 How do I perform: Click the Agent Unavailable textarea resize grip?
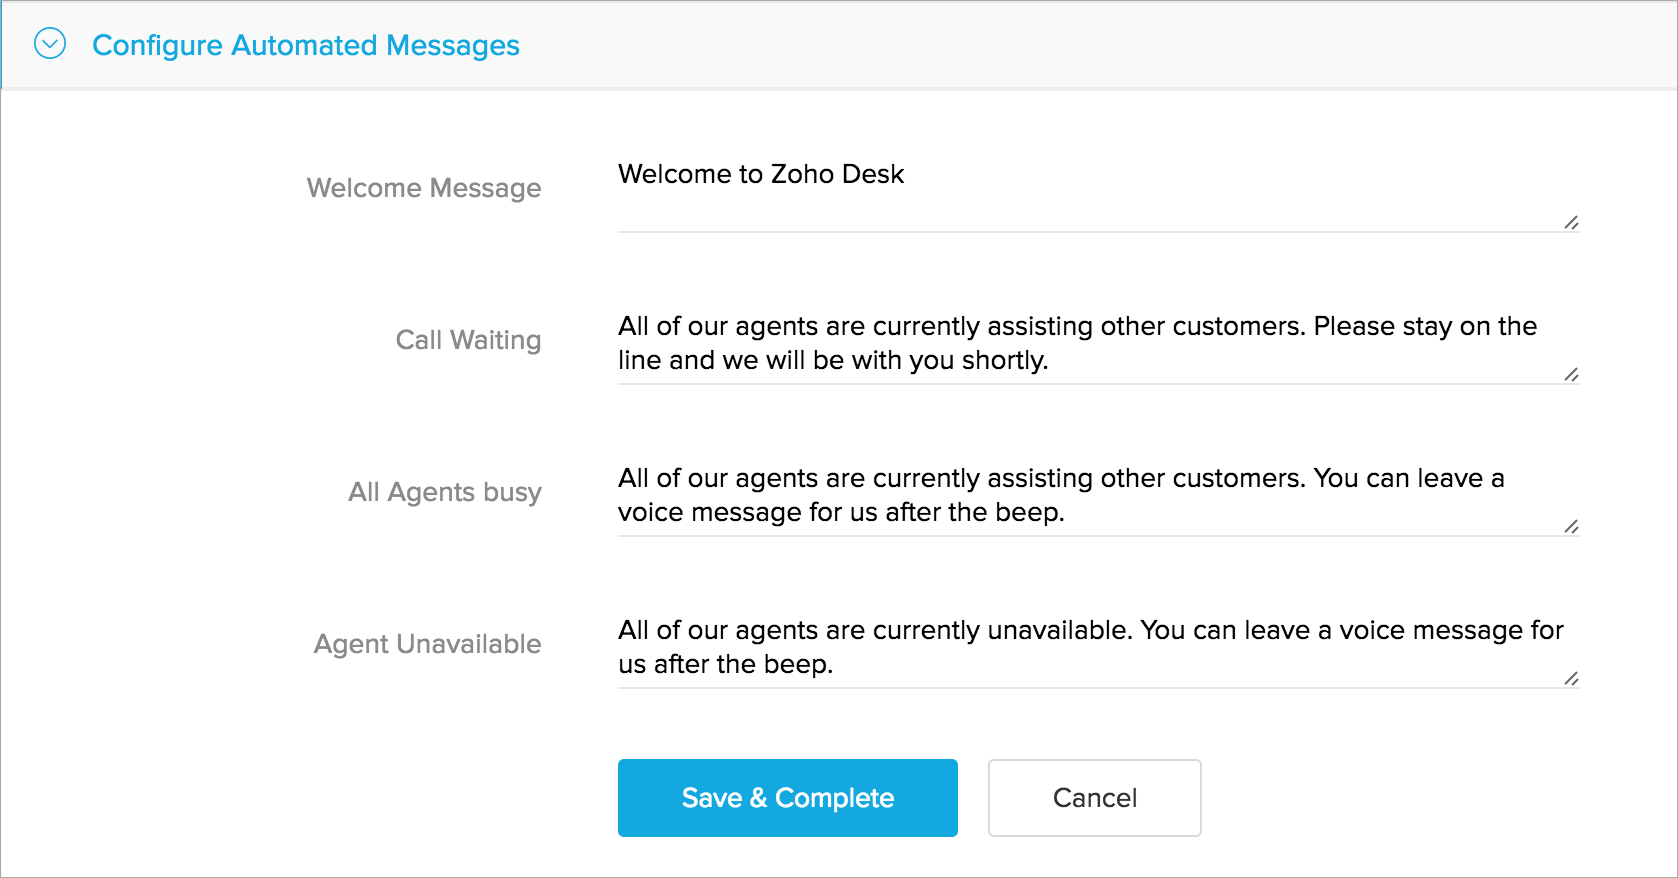pos(1571,679)
